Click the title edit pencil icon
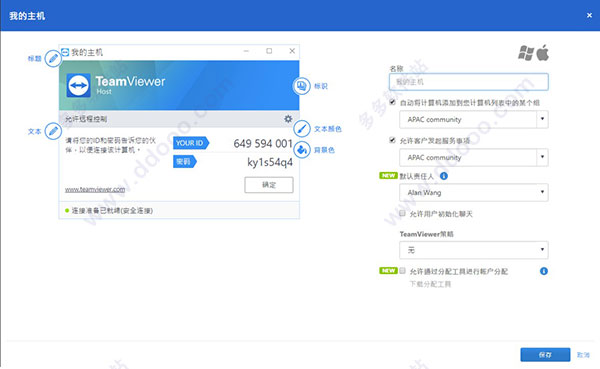This screenshot has width=600, height=369. pyautogui.click(x=53, y=59)
